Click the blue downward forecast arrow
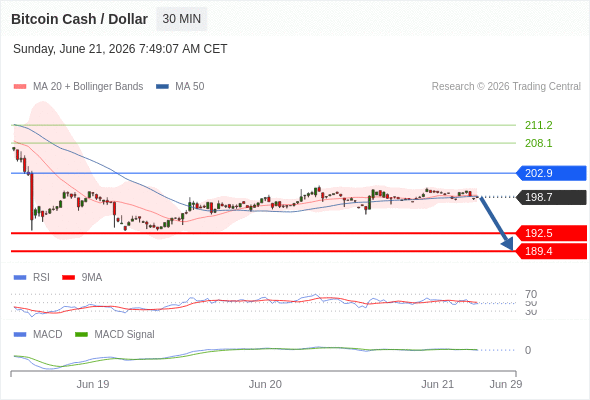The height and width of the screenshot is (400, 590). (496, 223)
